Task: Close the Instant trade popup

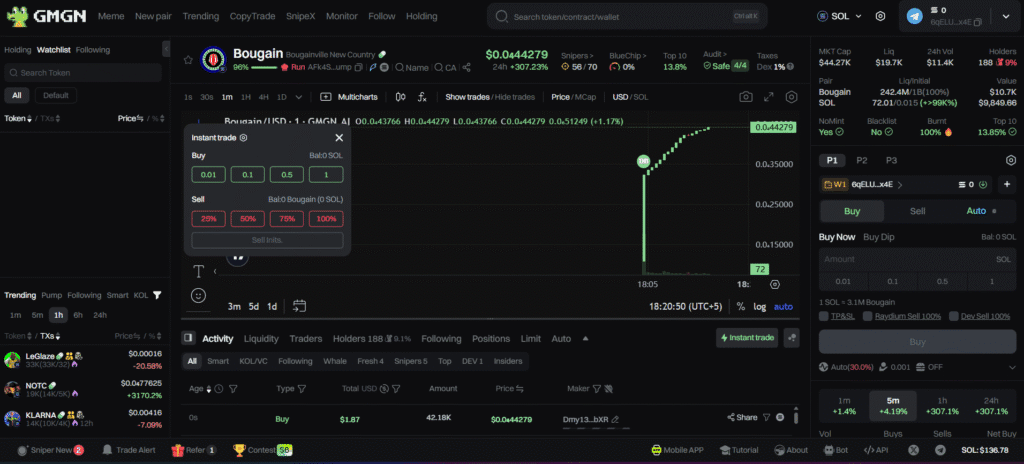Action: (x=339, y=138)
